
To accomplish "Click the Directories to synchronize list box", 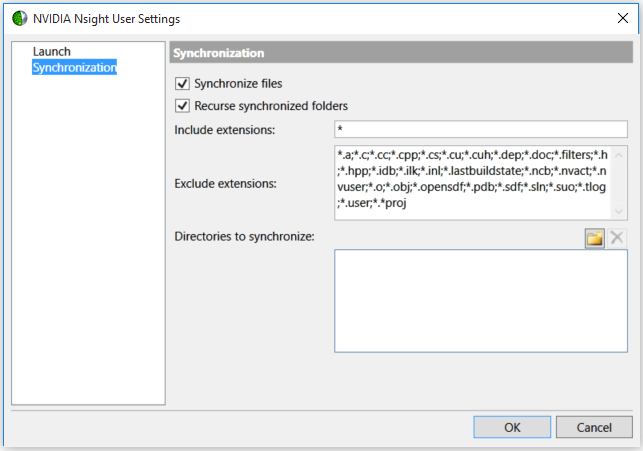I will 481,301.
